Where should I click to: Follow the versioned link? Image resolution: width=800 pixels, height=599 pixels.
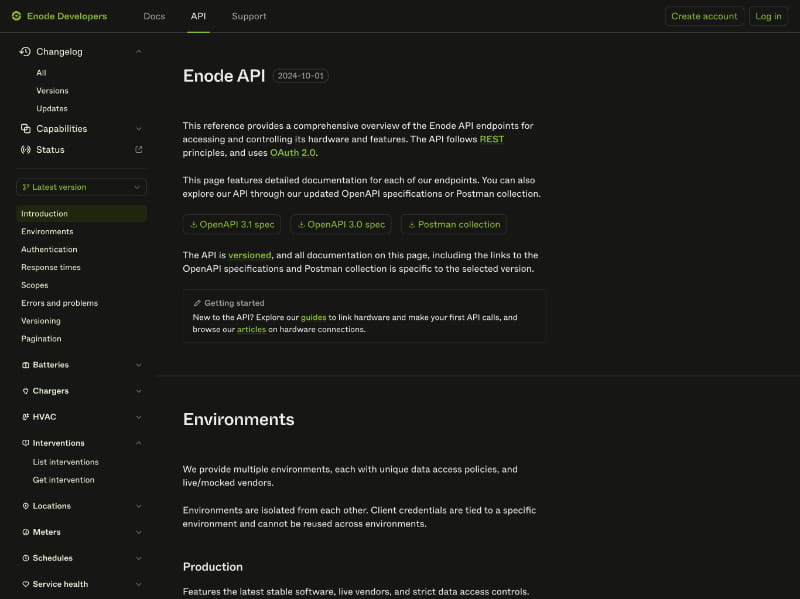point(249,255)
